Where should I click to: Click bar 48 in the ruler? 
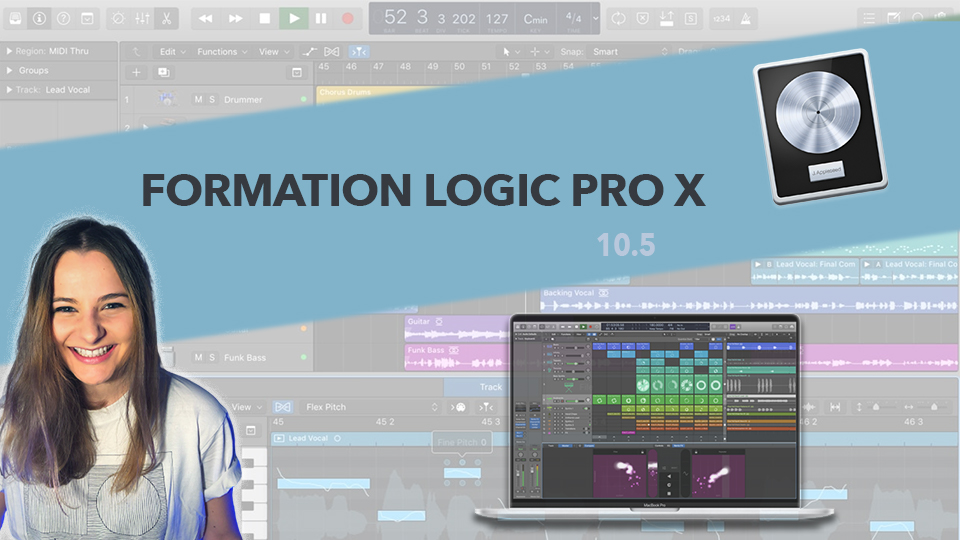click(x=405, y=67)
